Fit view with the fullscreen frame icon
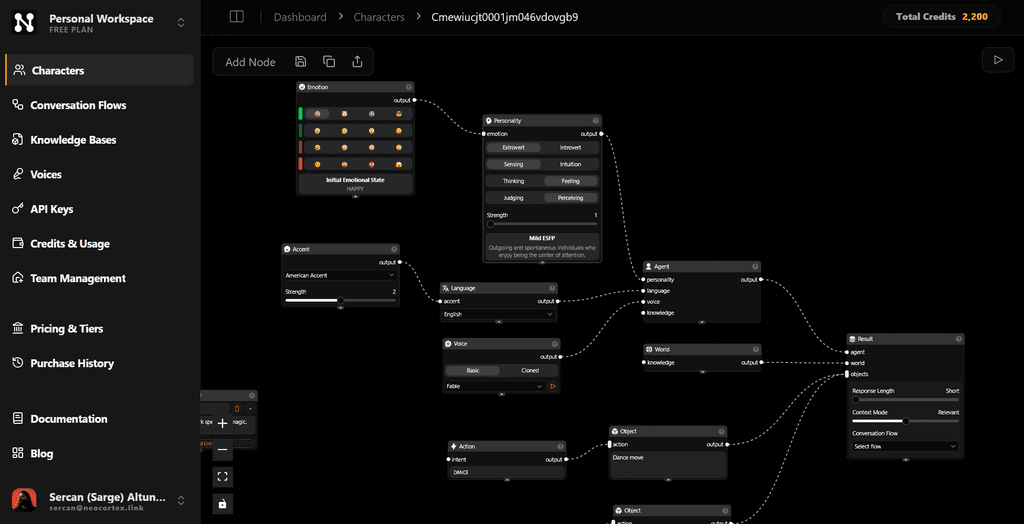 (x=223, y=477)
